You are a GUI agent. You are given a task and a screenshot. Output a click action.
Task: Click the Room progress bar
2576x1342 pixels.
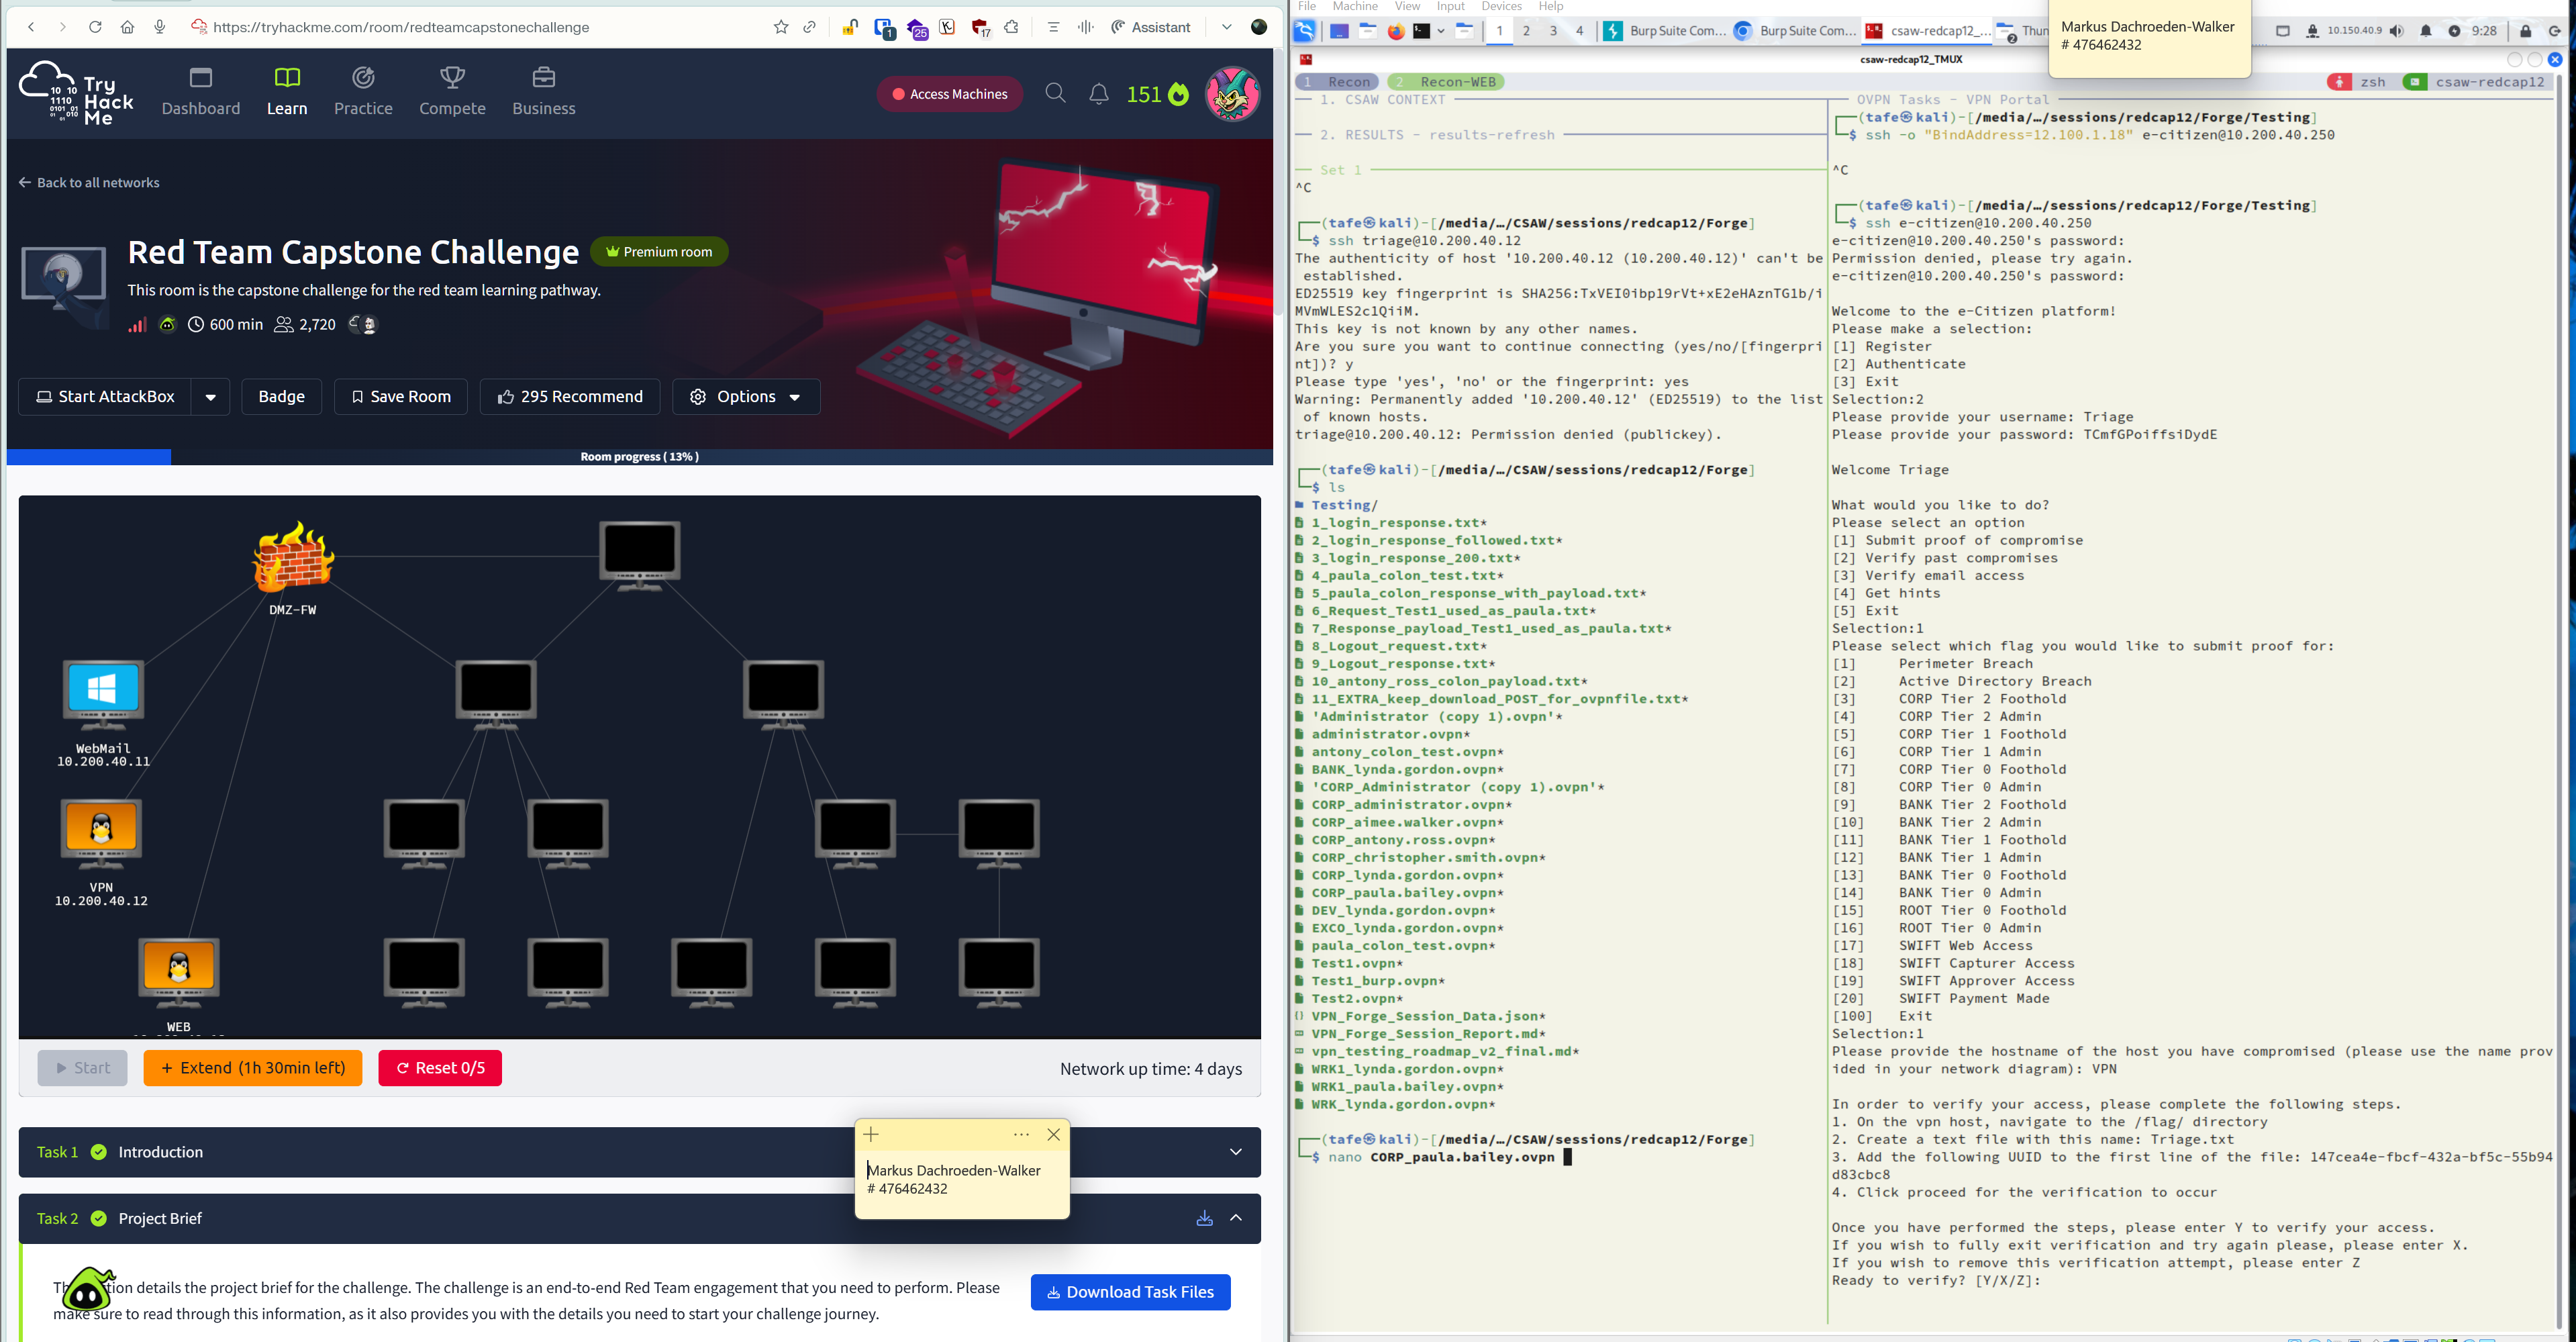639,457
